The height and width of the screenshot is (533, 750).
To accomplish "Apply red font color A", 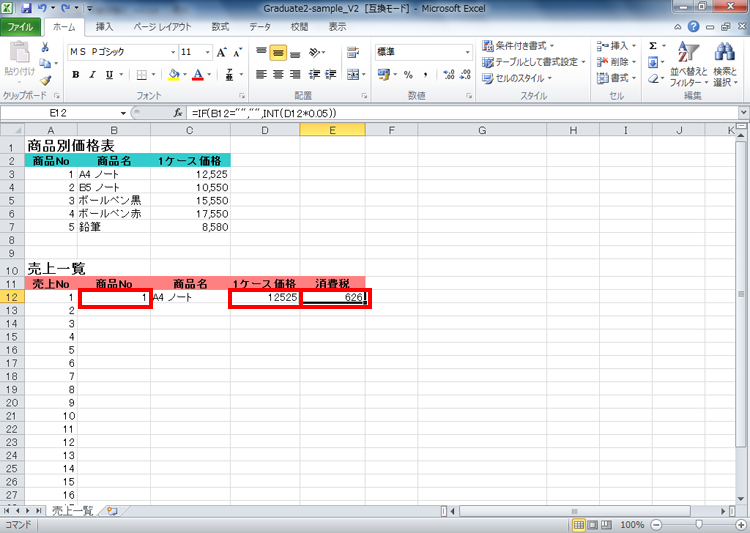I will pos(198,75).
